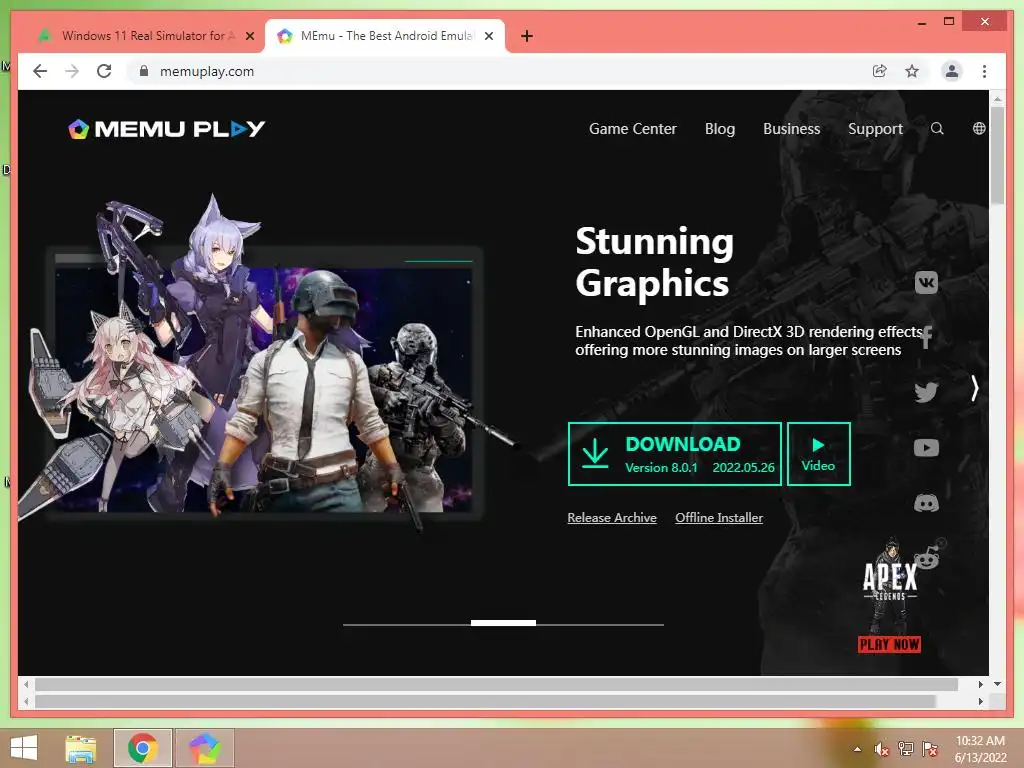Open MEmu's Reddit community icon
The width and height of the screenshot is (1024, 768).
[927, 556]
